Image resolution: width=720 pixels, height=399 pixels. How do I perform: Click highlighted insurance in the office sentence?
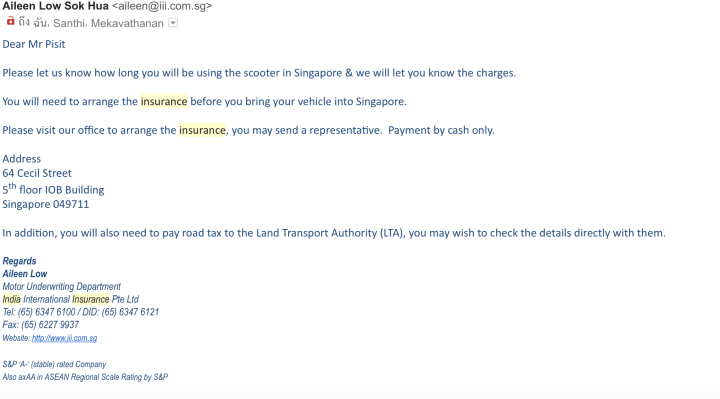pyautogui.click(x=202, y=130)
